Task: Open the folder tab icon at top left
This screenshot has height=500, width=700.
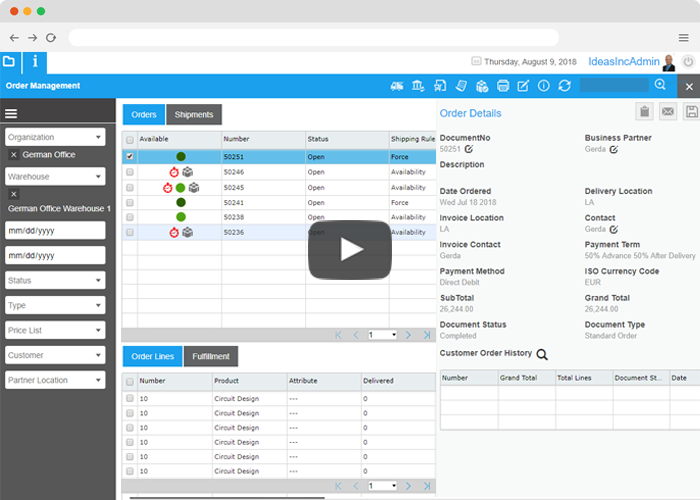Action: pos(9,62)
